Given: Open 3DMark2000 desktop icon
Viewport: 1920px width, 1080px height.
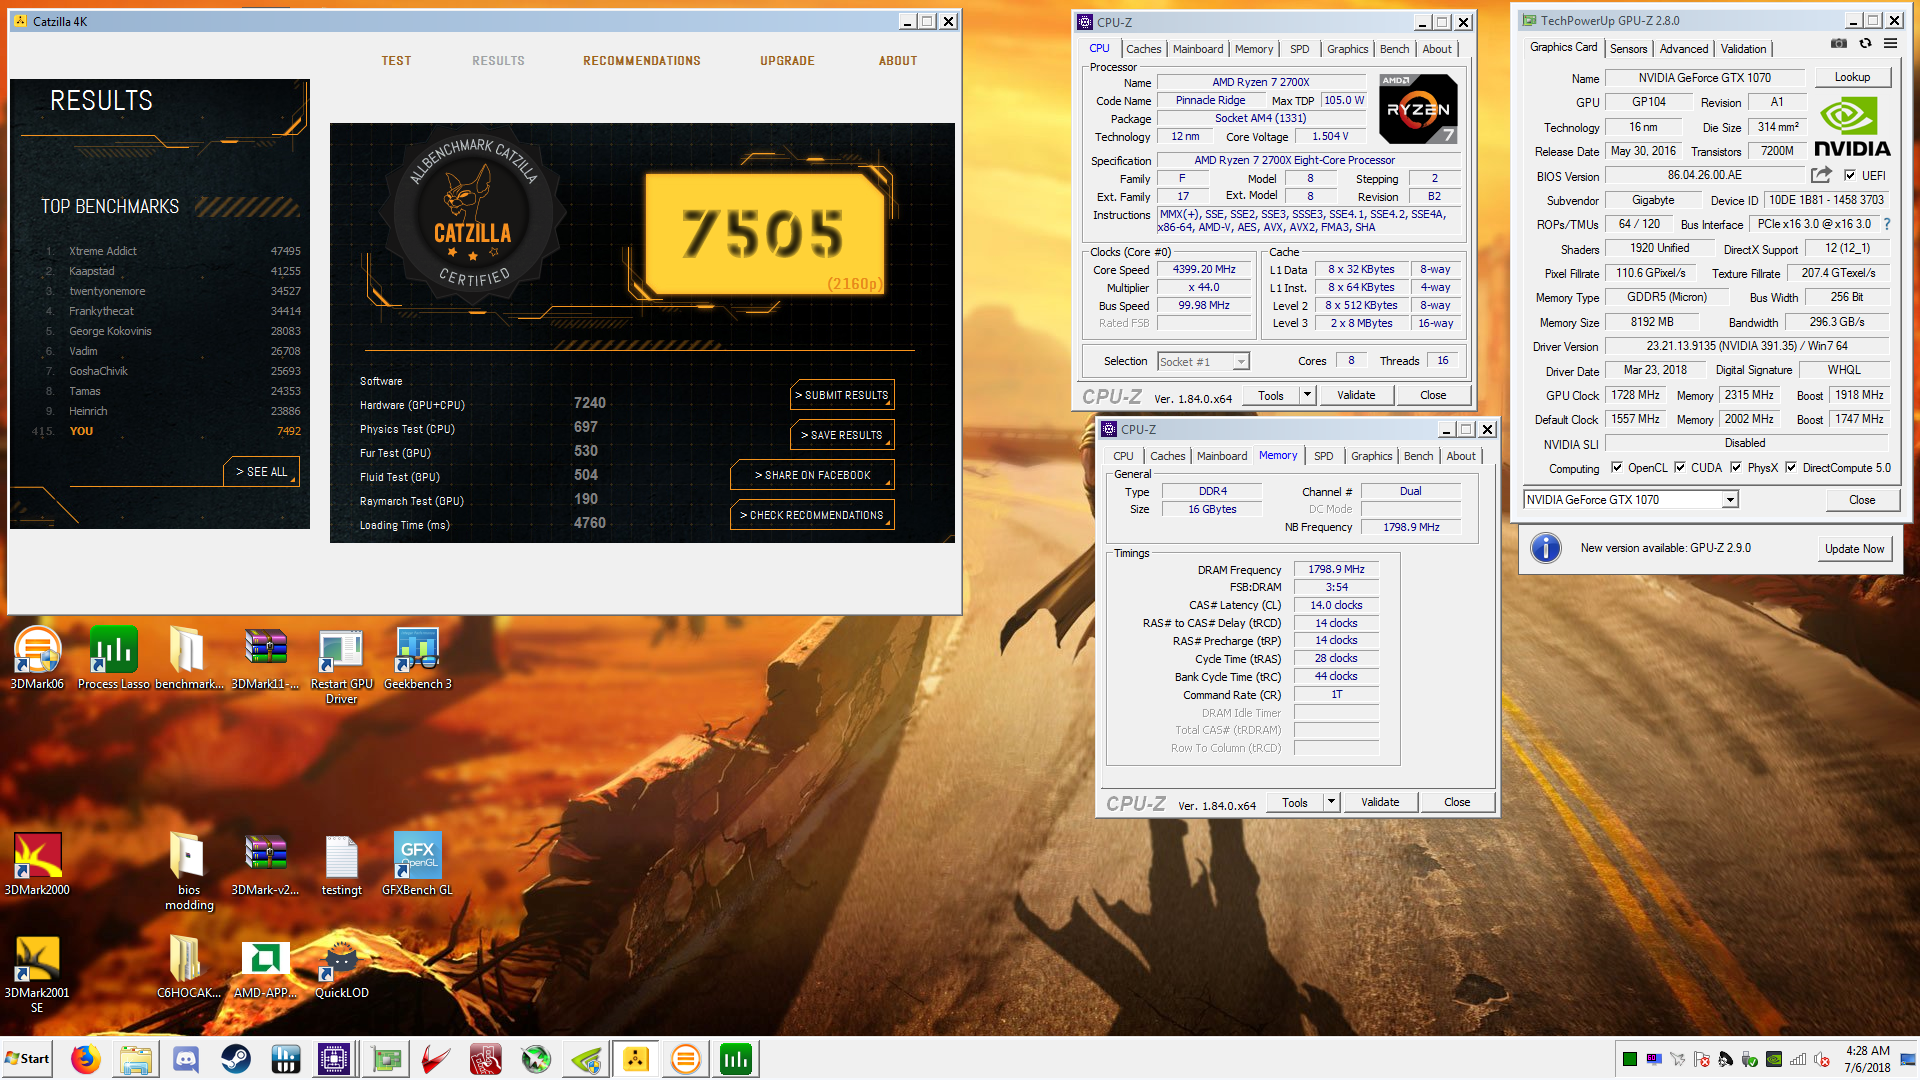Looking at the screenshot, I should pyautogui.click(x=37, y=864).
